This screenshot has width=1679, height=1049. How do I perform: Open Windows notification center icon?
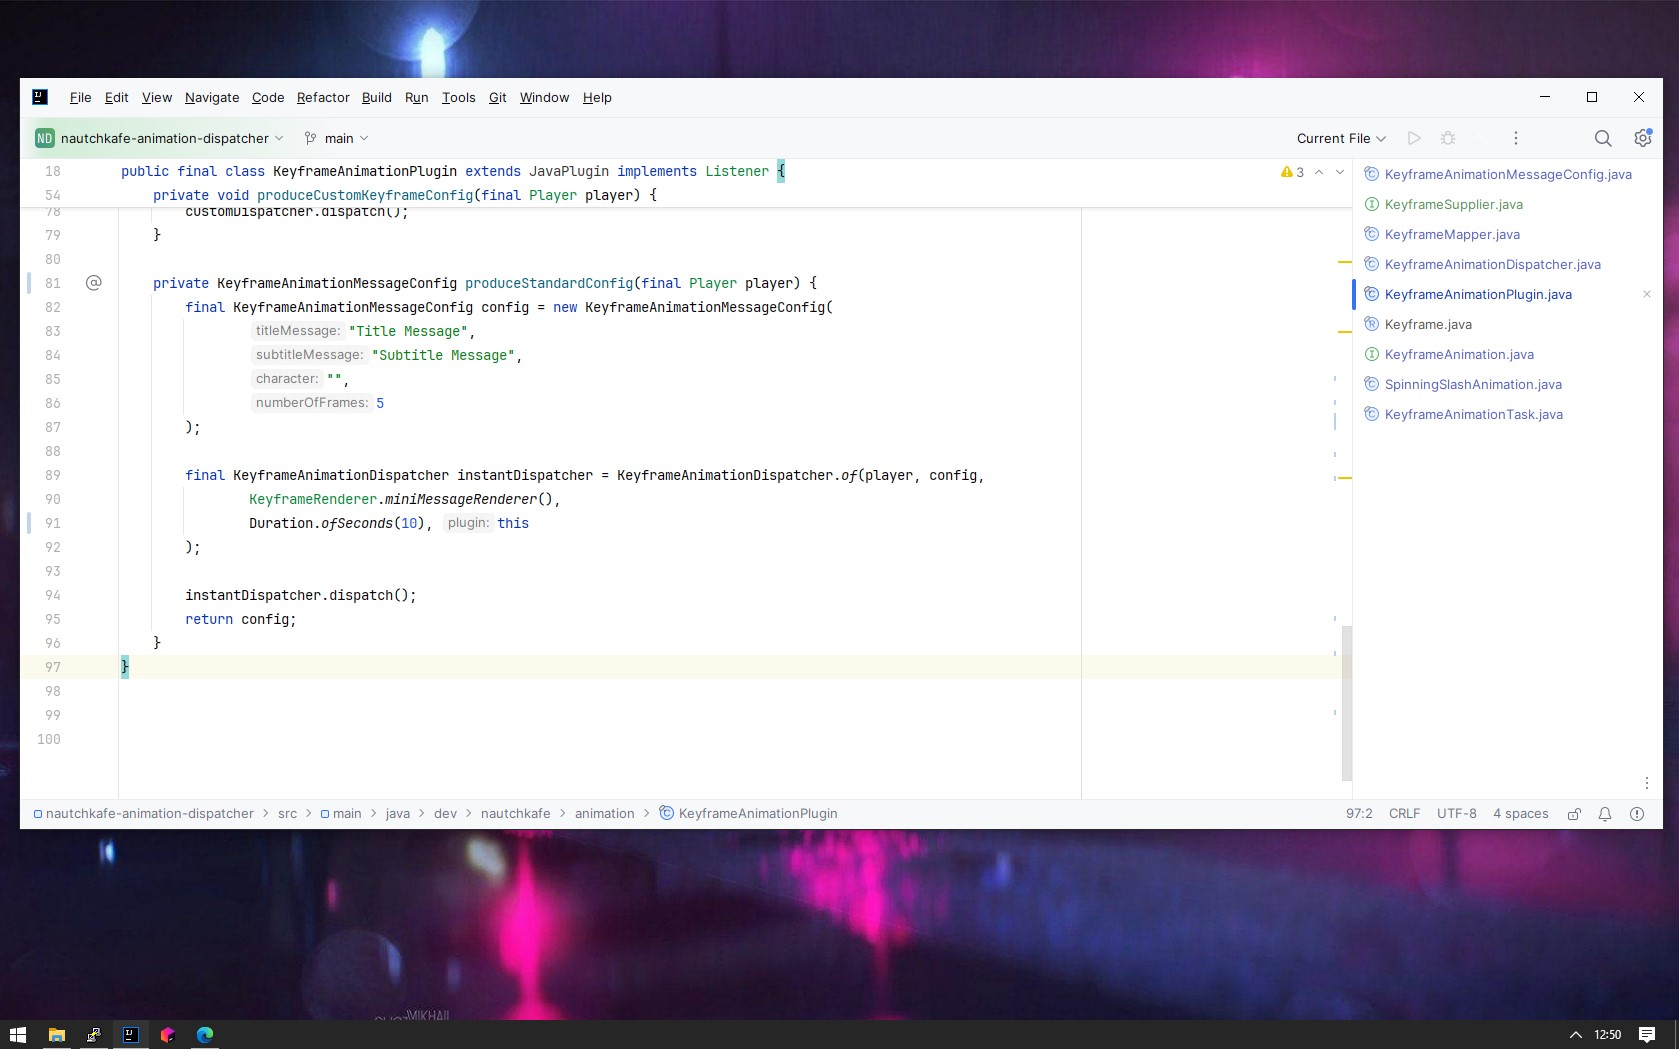(x=1647, y=1034)
